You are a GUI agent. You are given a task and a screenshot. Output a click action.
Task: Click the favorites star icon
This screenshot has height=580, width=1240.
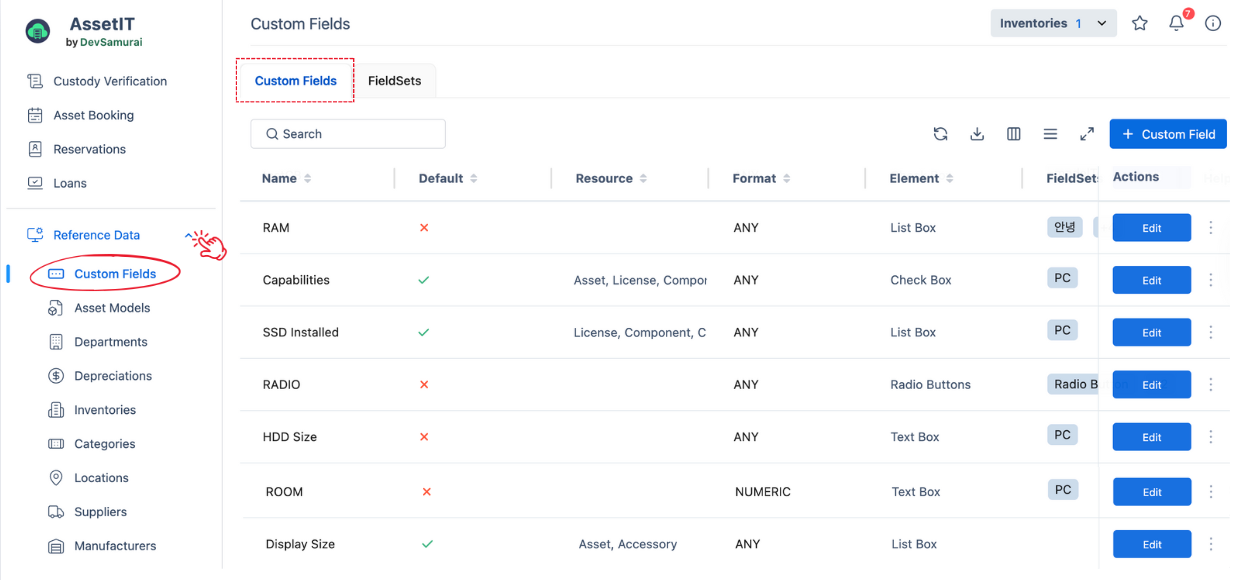(1139, 24)
